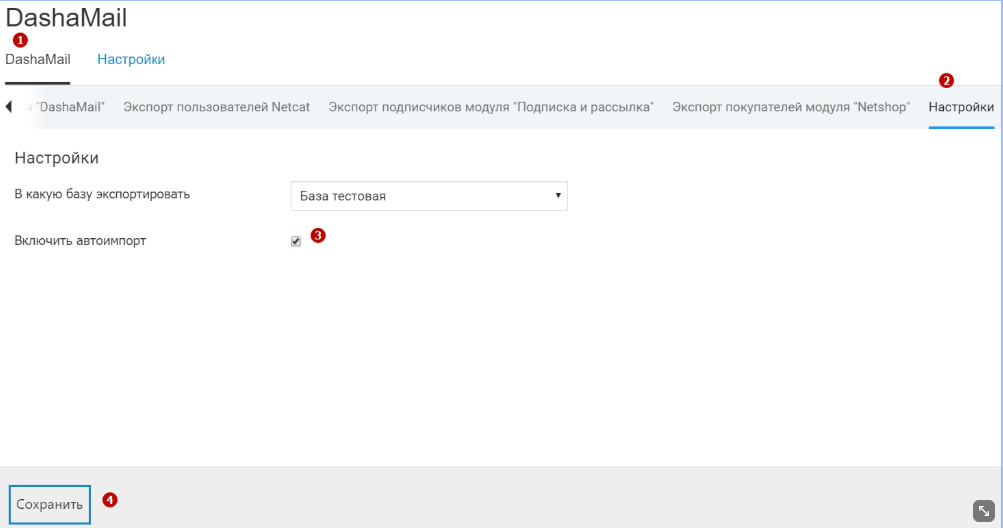Open the blue "Настройки" top tab

[x=131, y=60]
